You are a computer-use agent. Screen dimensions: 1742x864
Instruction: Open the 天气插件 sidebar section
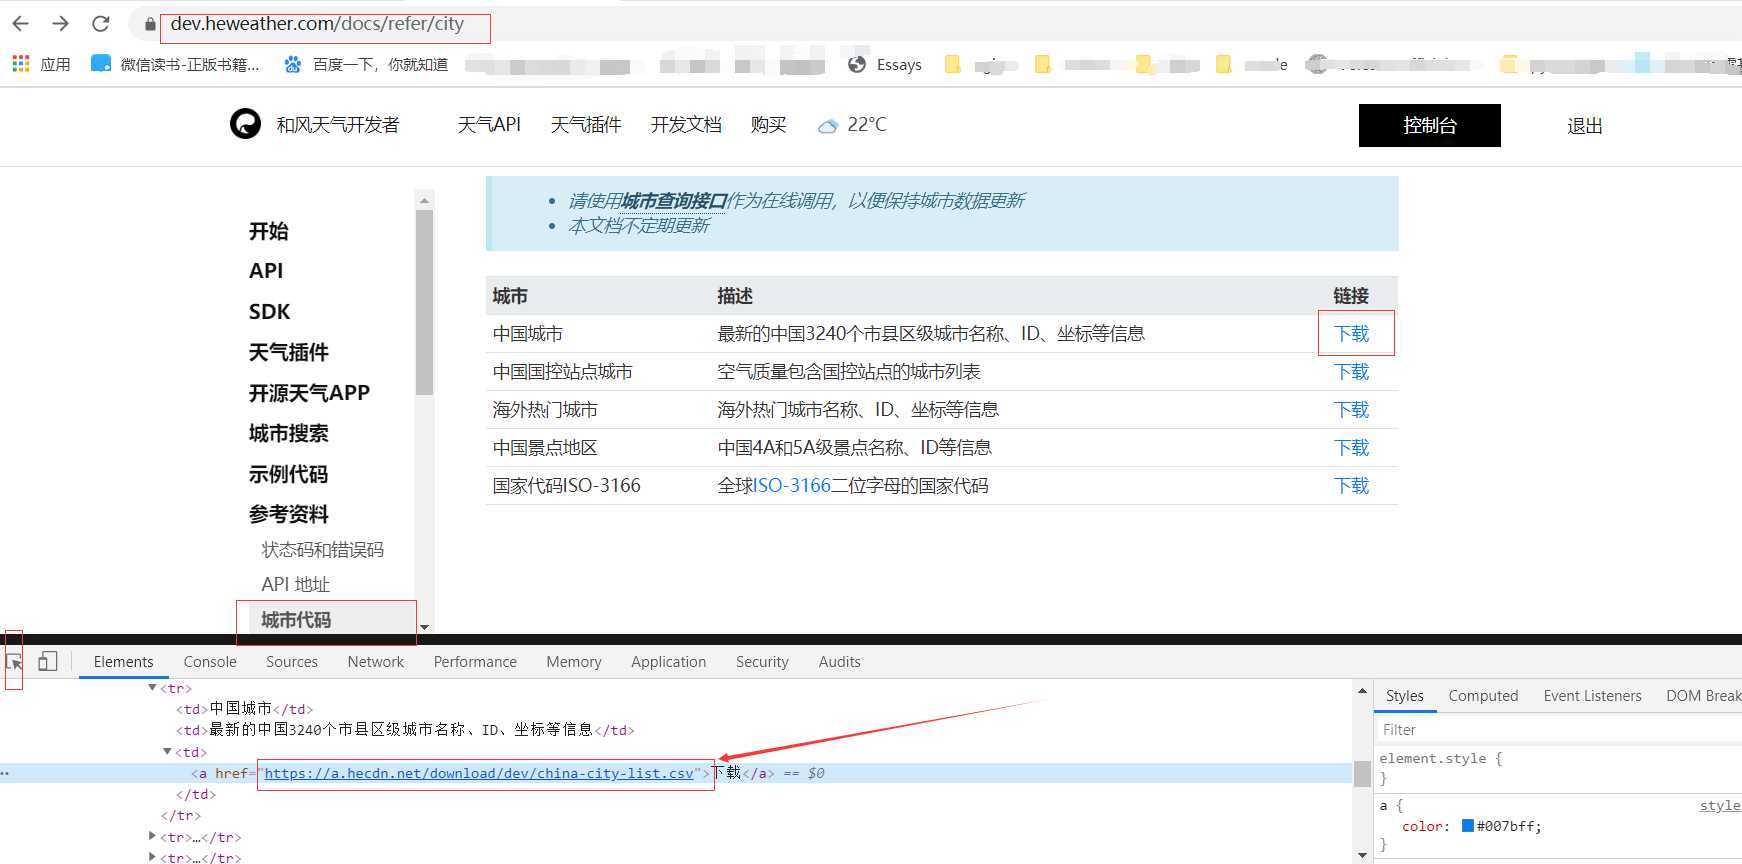click(x=289, y=352)
